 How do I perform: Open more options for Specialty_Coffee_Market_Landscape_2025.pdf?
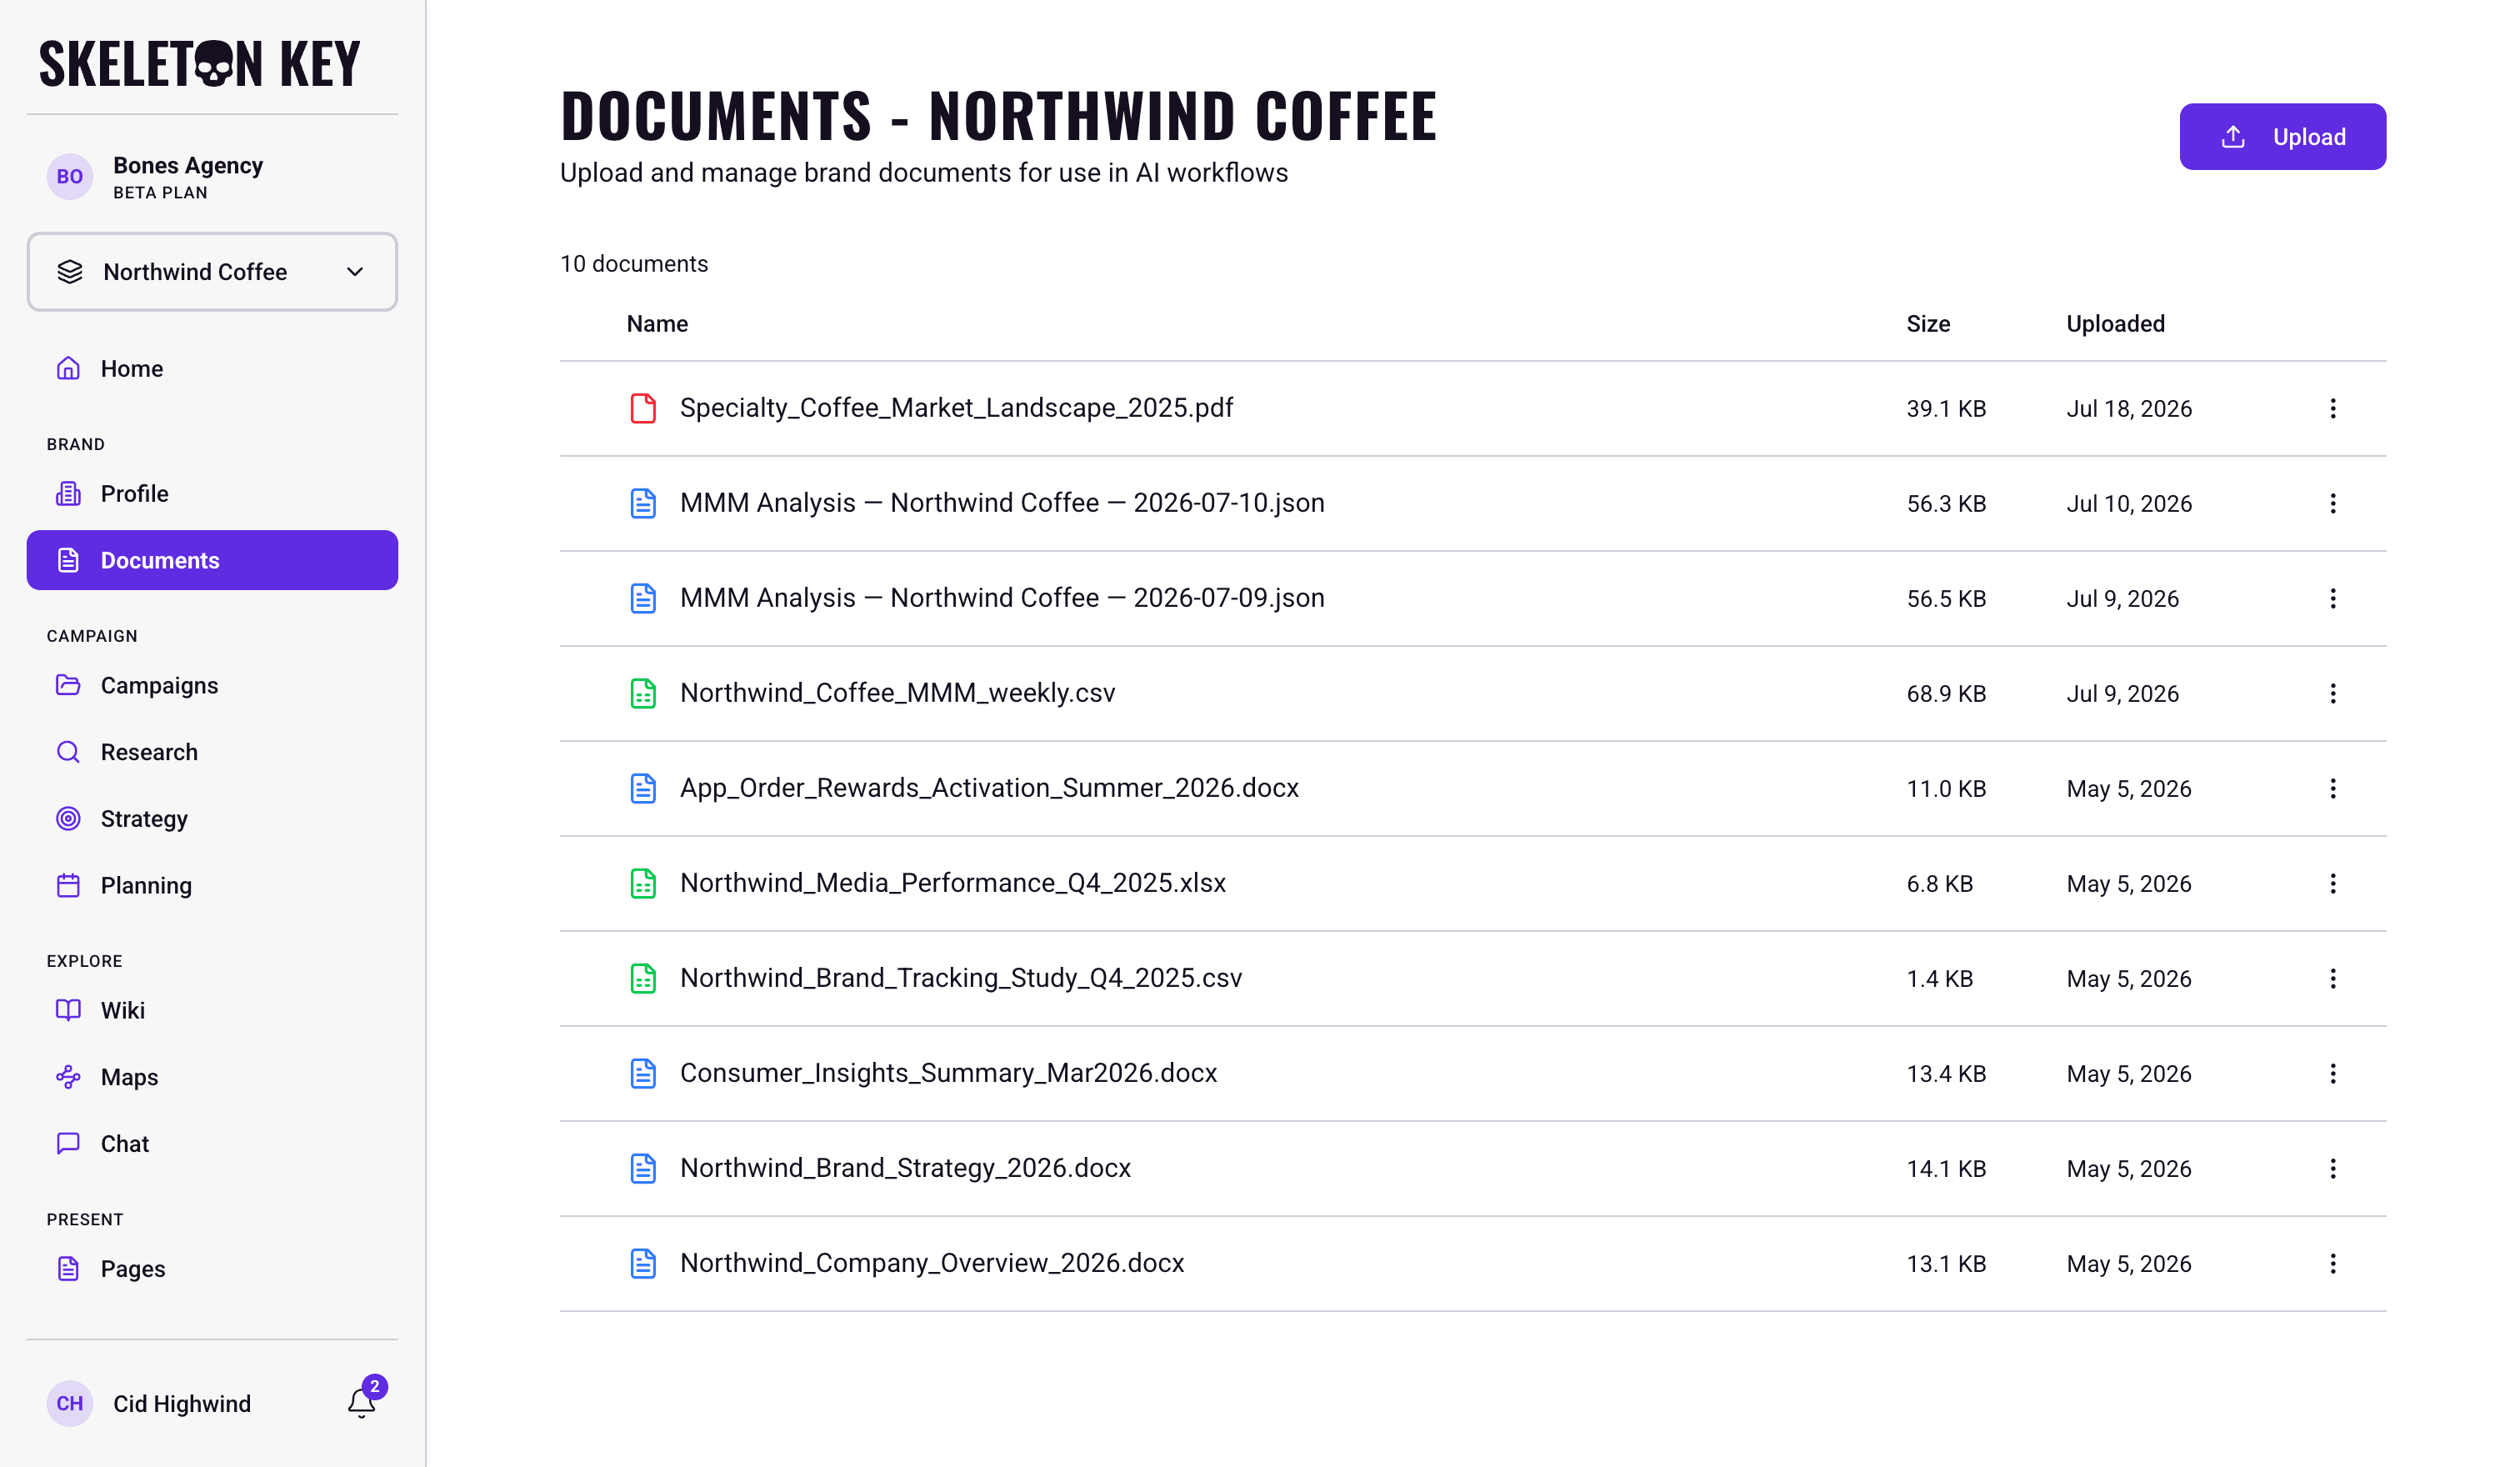2332,409
